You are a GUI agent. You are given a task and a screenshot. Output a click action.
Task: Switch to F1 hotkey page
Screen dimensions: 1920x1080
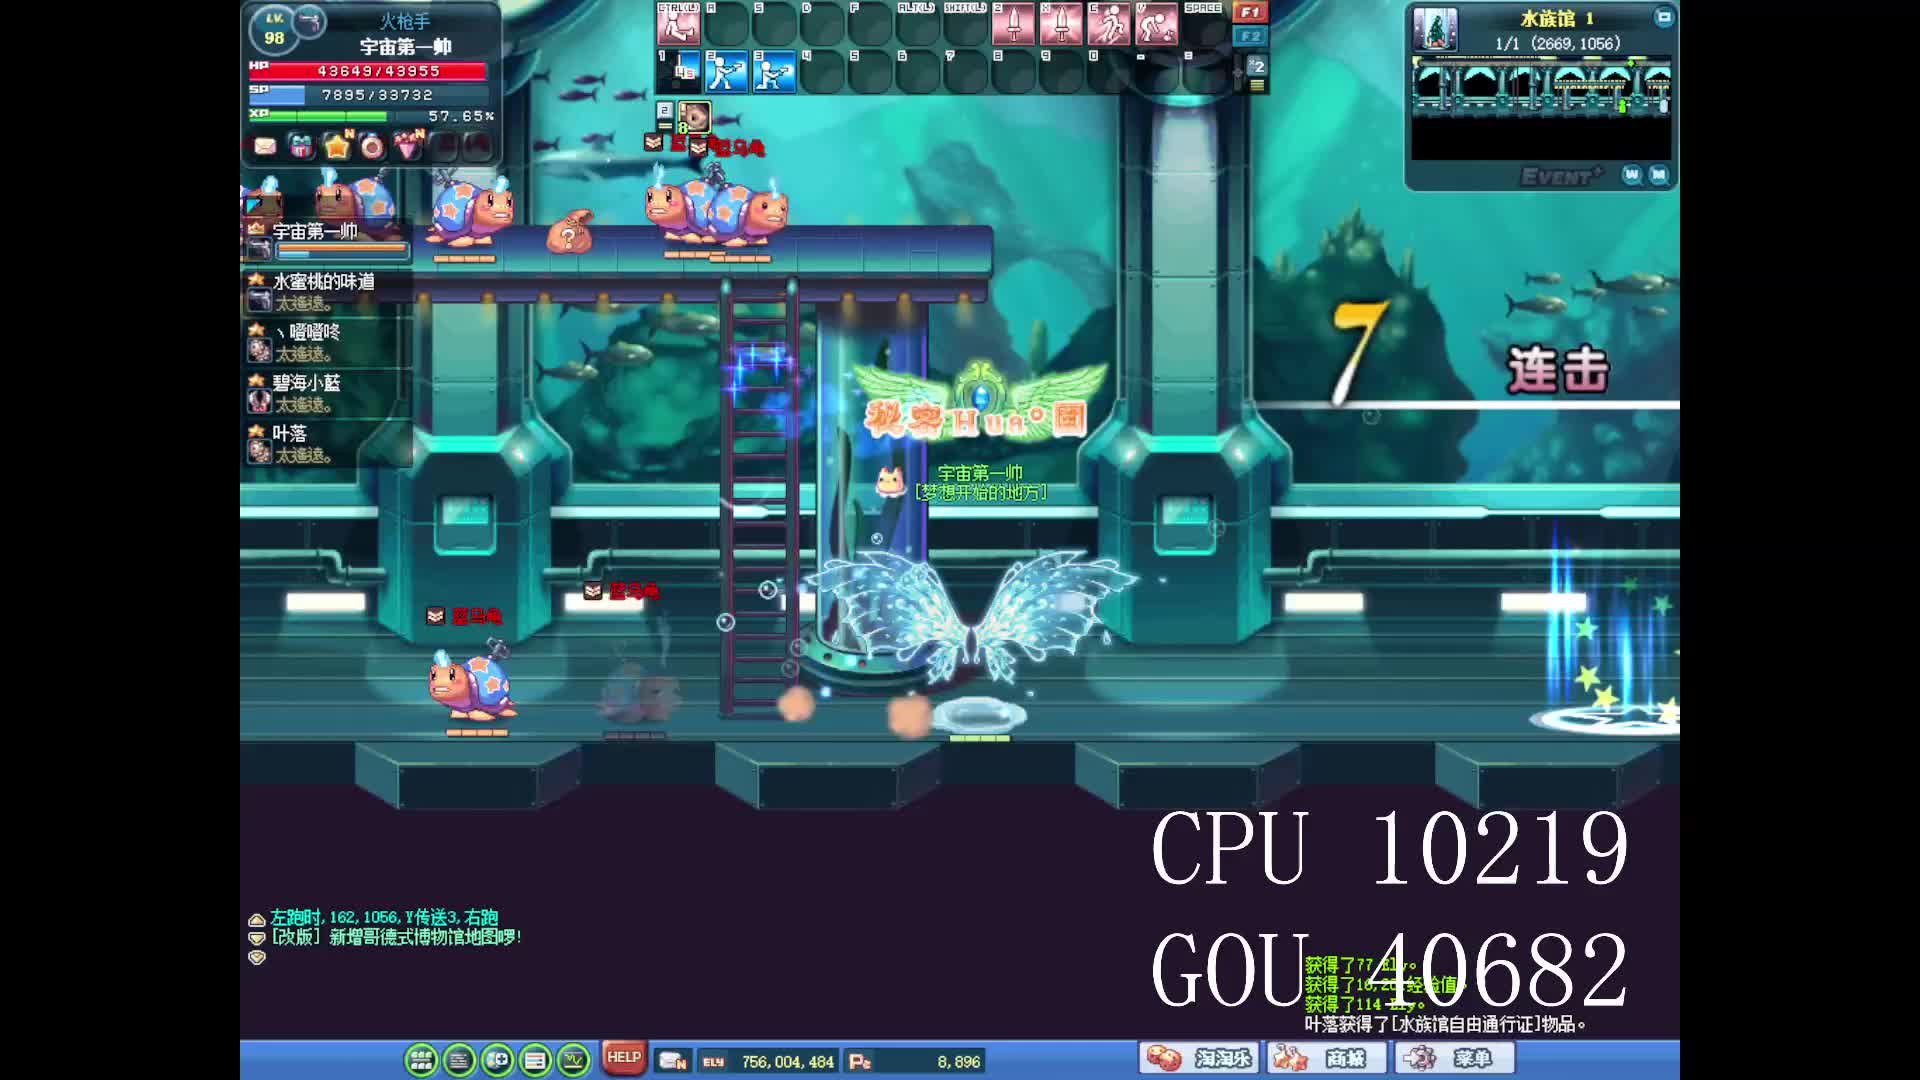coord(1250,12)
